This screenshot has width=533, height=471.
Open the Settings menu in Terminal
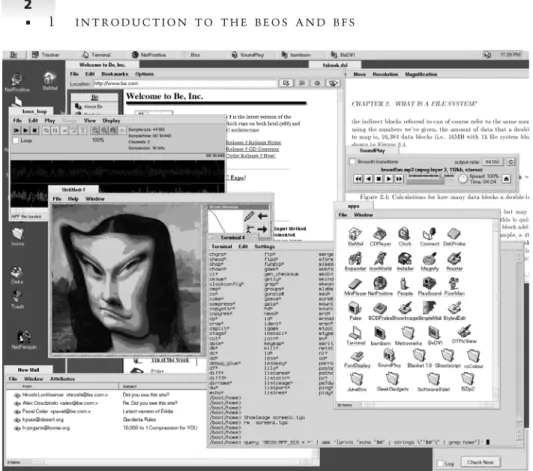click(264, 247)
